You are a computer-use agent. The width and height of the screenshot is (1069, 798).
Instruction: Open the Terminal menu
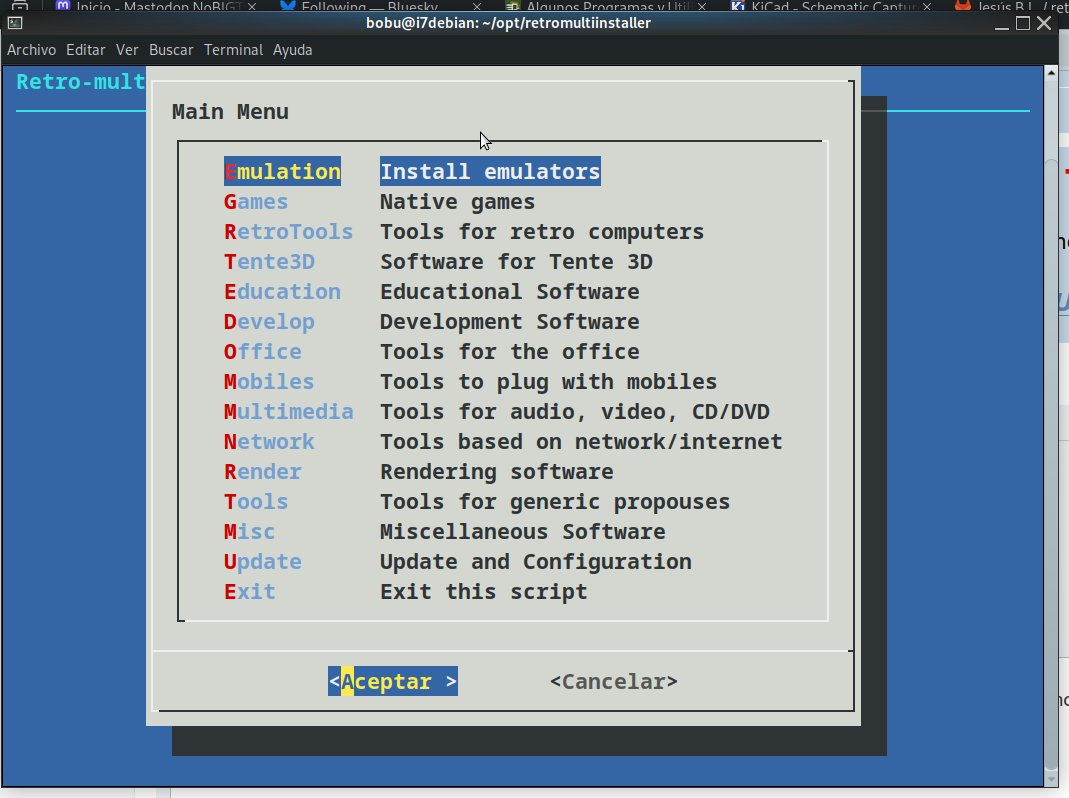pyautogui.click(x=233, y=50)
